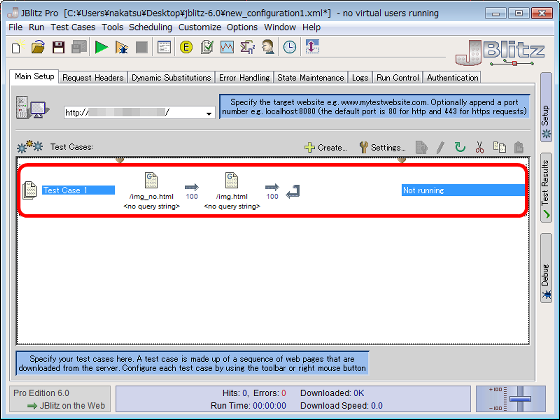560x420 pixels.
Task: Open the Test Results side panel tab
Action: point(546,188)
